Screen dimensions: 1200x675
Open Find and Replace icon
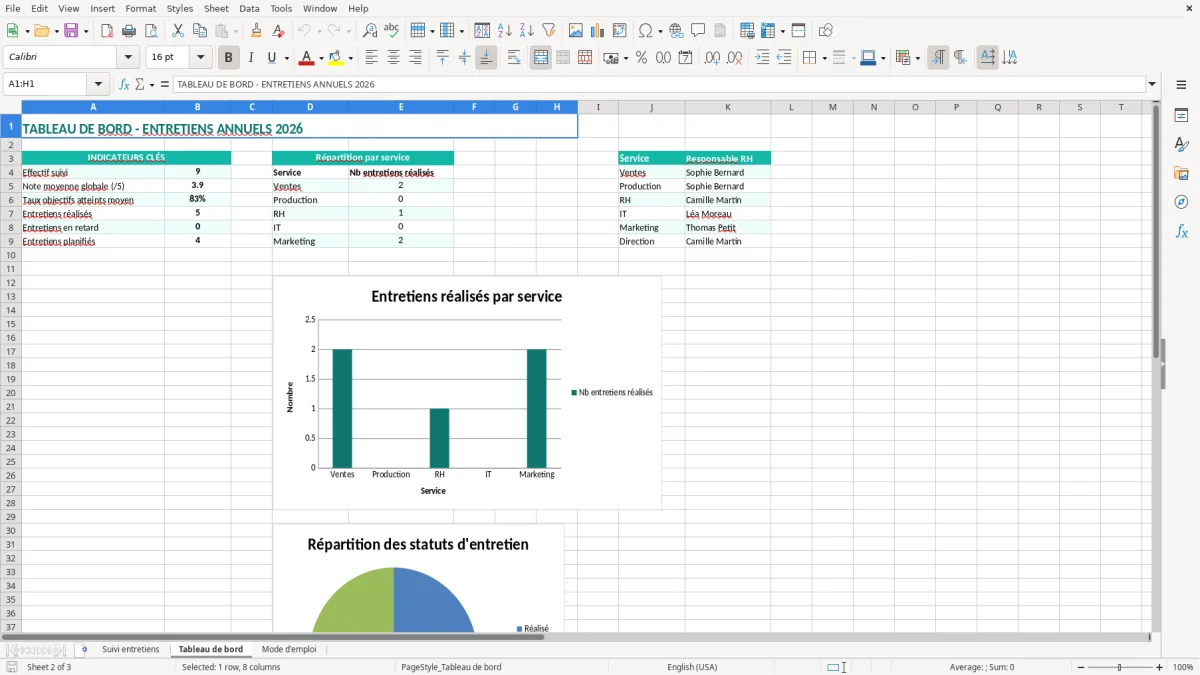point(369,31)
